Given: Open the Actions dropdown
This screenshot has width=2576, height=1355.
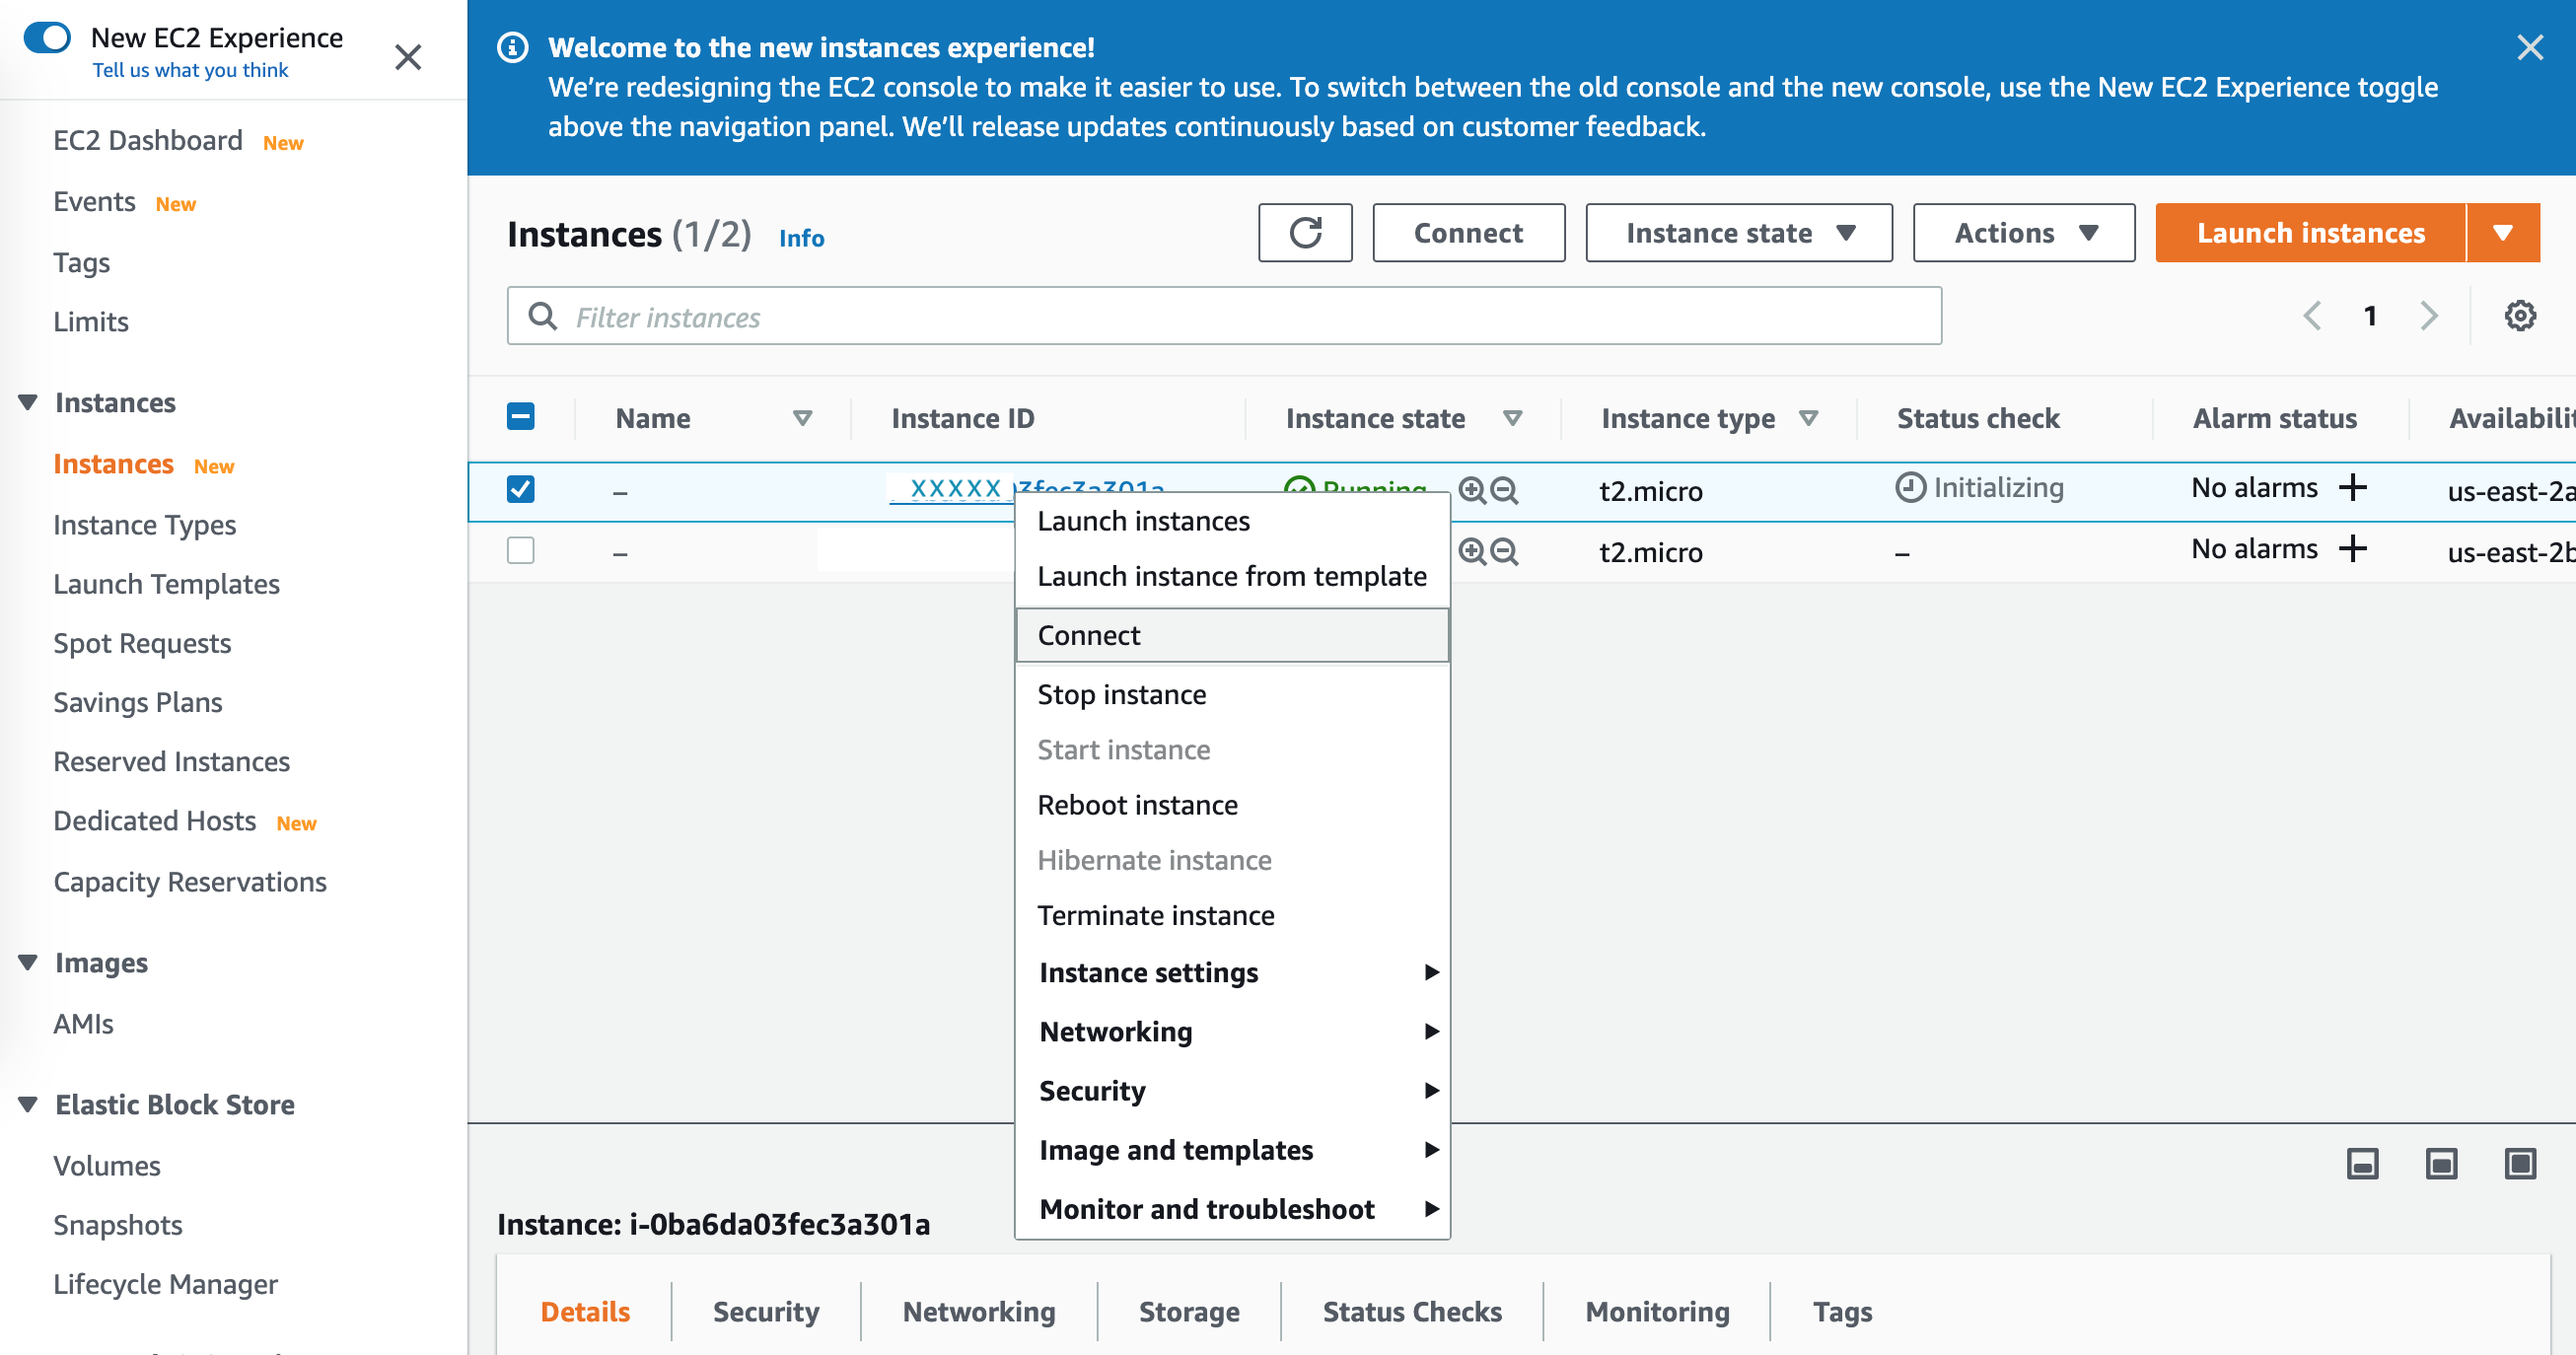Looking at the screenshot, I should pos(2022,233).
